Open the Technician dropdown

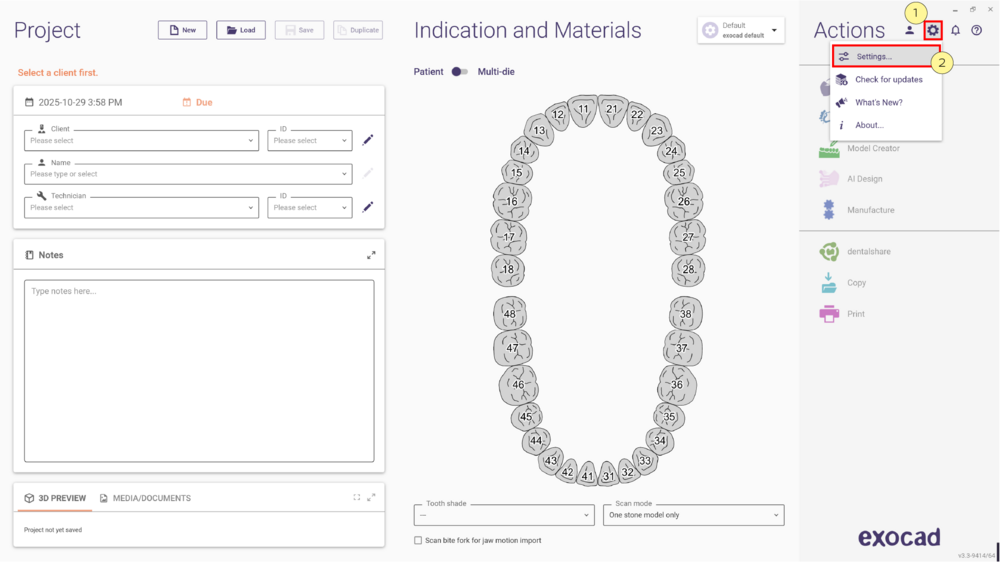point(142,207)
